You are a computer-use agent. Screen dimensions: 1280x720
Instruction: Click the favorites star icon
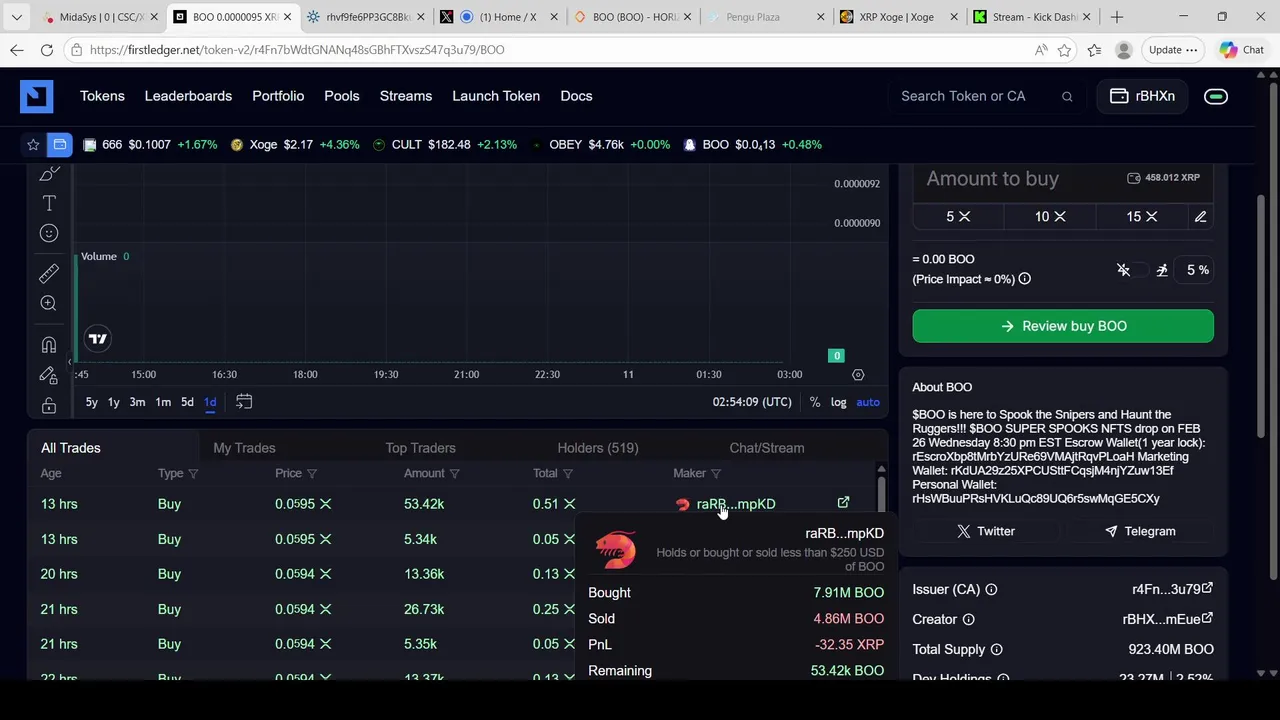[x=33, y=145]
